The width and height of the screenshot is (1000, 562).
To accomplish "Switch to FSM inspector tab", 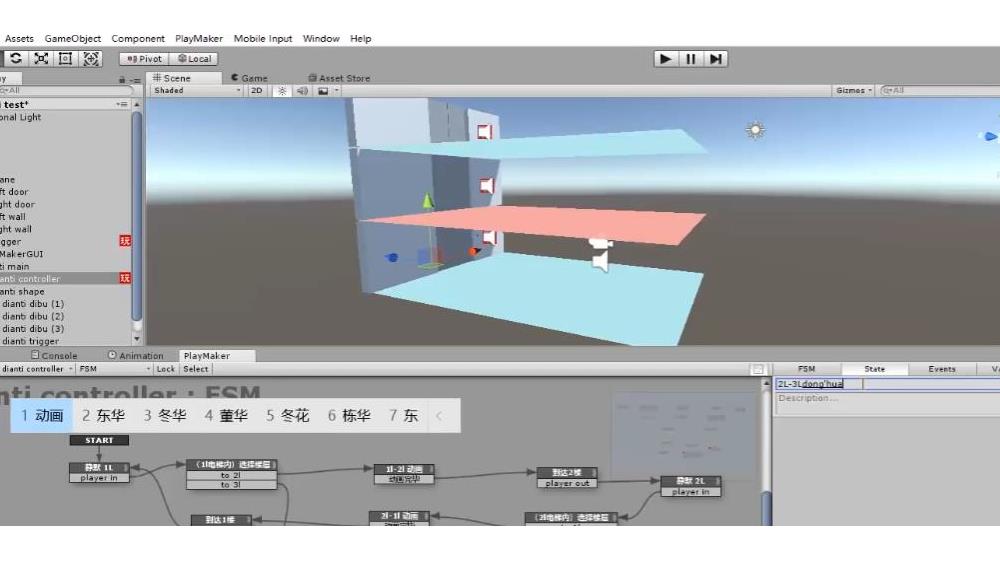I will tap(807, 369).
